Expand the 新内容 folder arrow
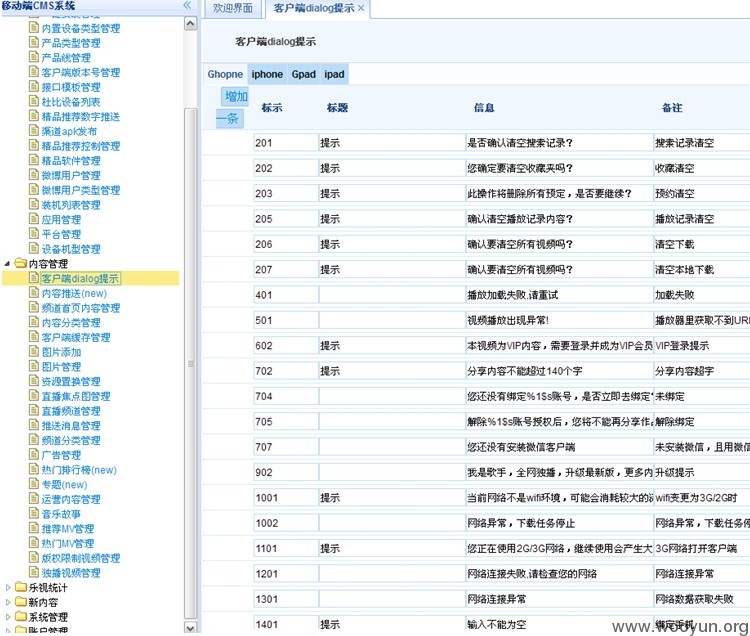Viewport: 750px width, 636px height. [7, 602]
